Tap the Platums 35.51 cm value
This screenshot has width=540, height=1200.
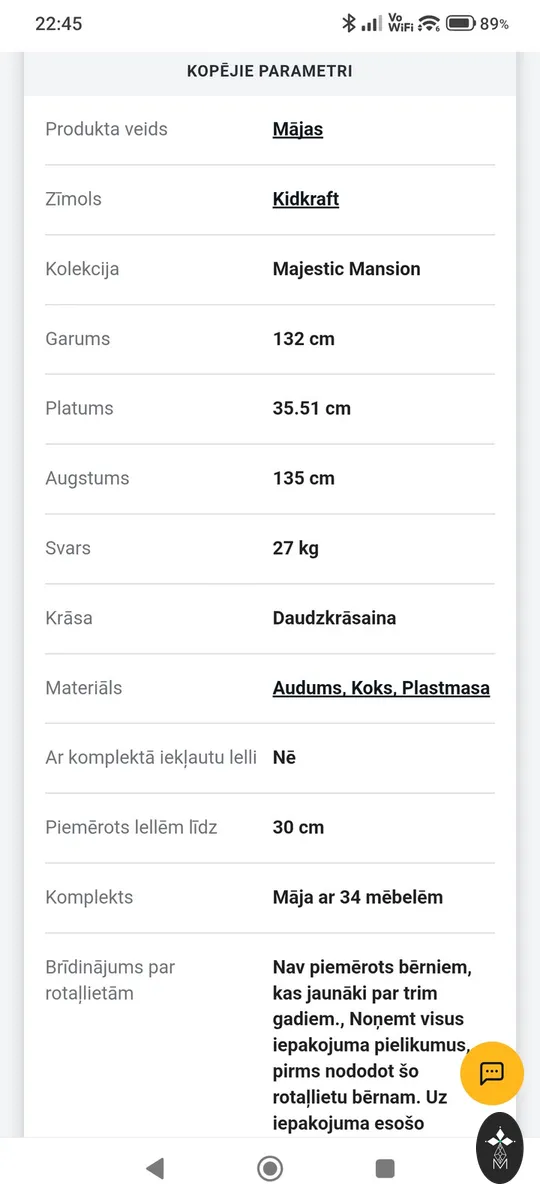[x=312, y=408]
